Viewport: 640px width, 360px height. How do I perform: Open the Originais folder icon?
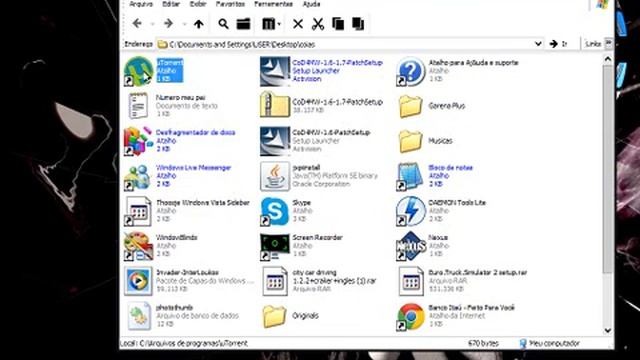point(275,316)
